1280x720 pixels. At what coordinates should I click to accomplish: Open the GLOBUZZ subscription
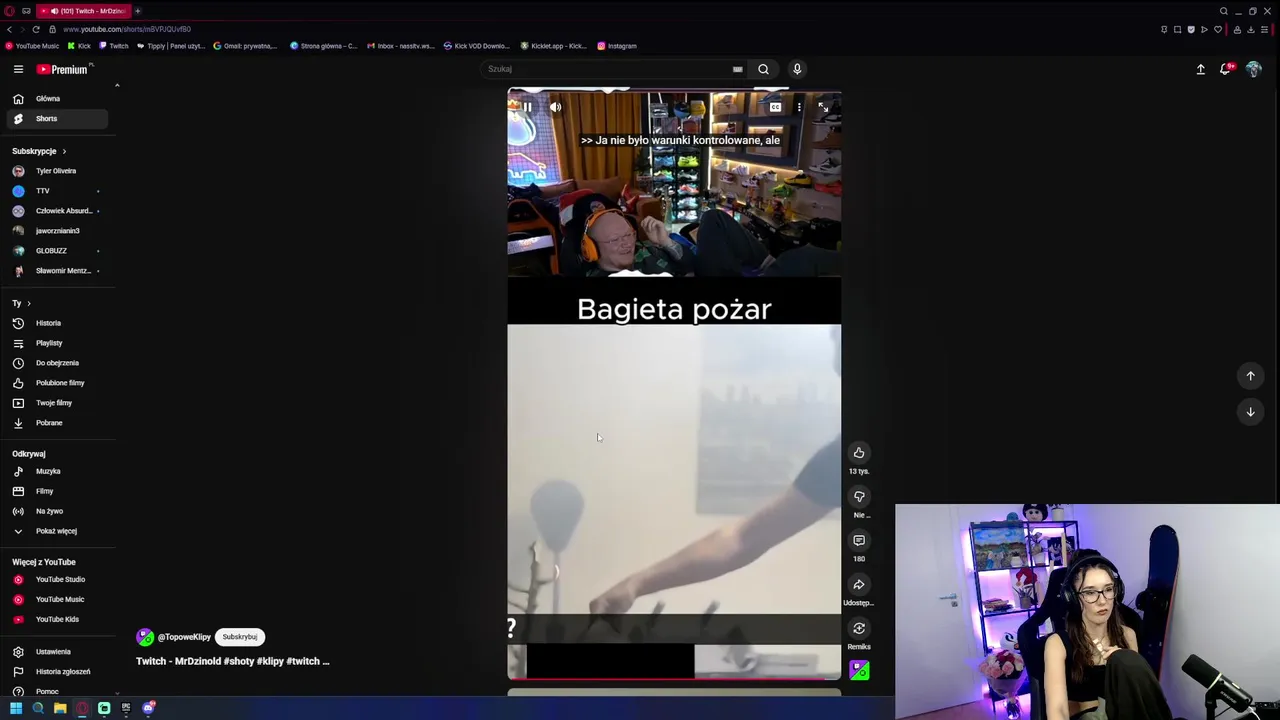[58, 251]
